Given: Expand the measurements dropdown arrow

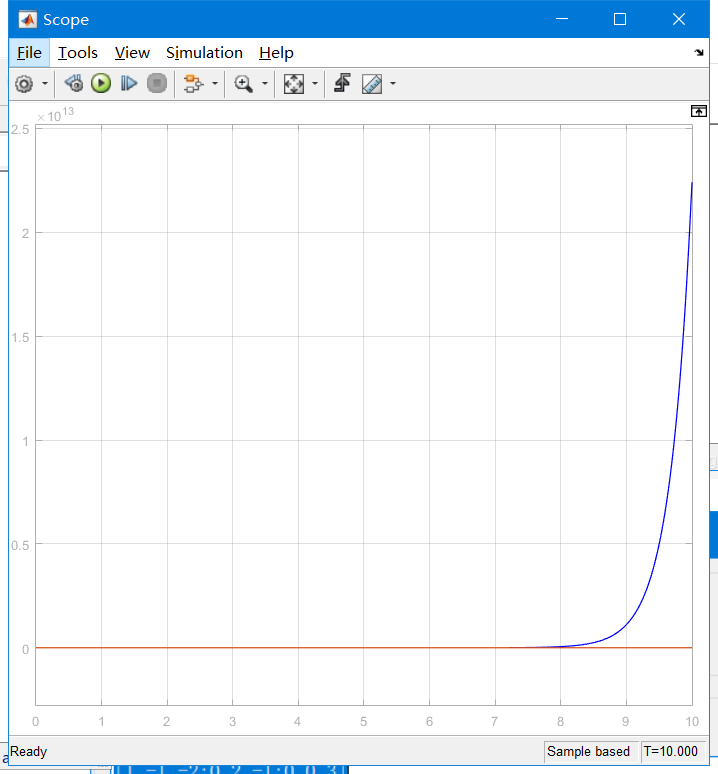Looking at the screenshot, I should (393, 84).
